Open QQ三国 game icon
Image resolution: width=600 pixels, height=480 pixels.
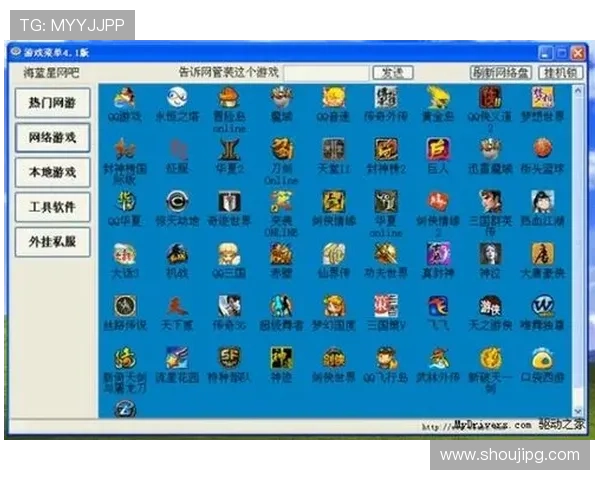(229, 254)
